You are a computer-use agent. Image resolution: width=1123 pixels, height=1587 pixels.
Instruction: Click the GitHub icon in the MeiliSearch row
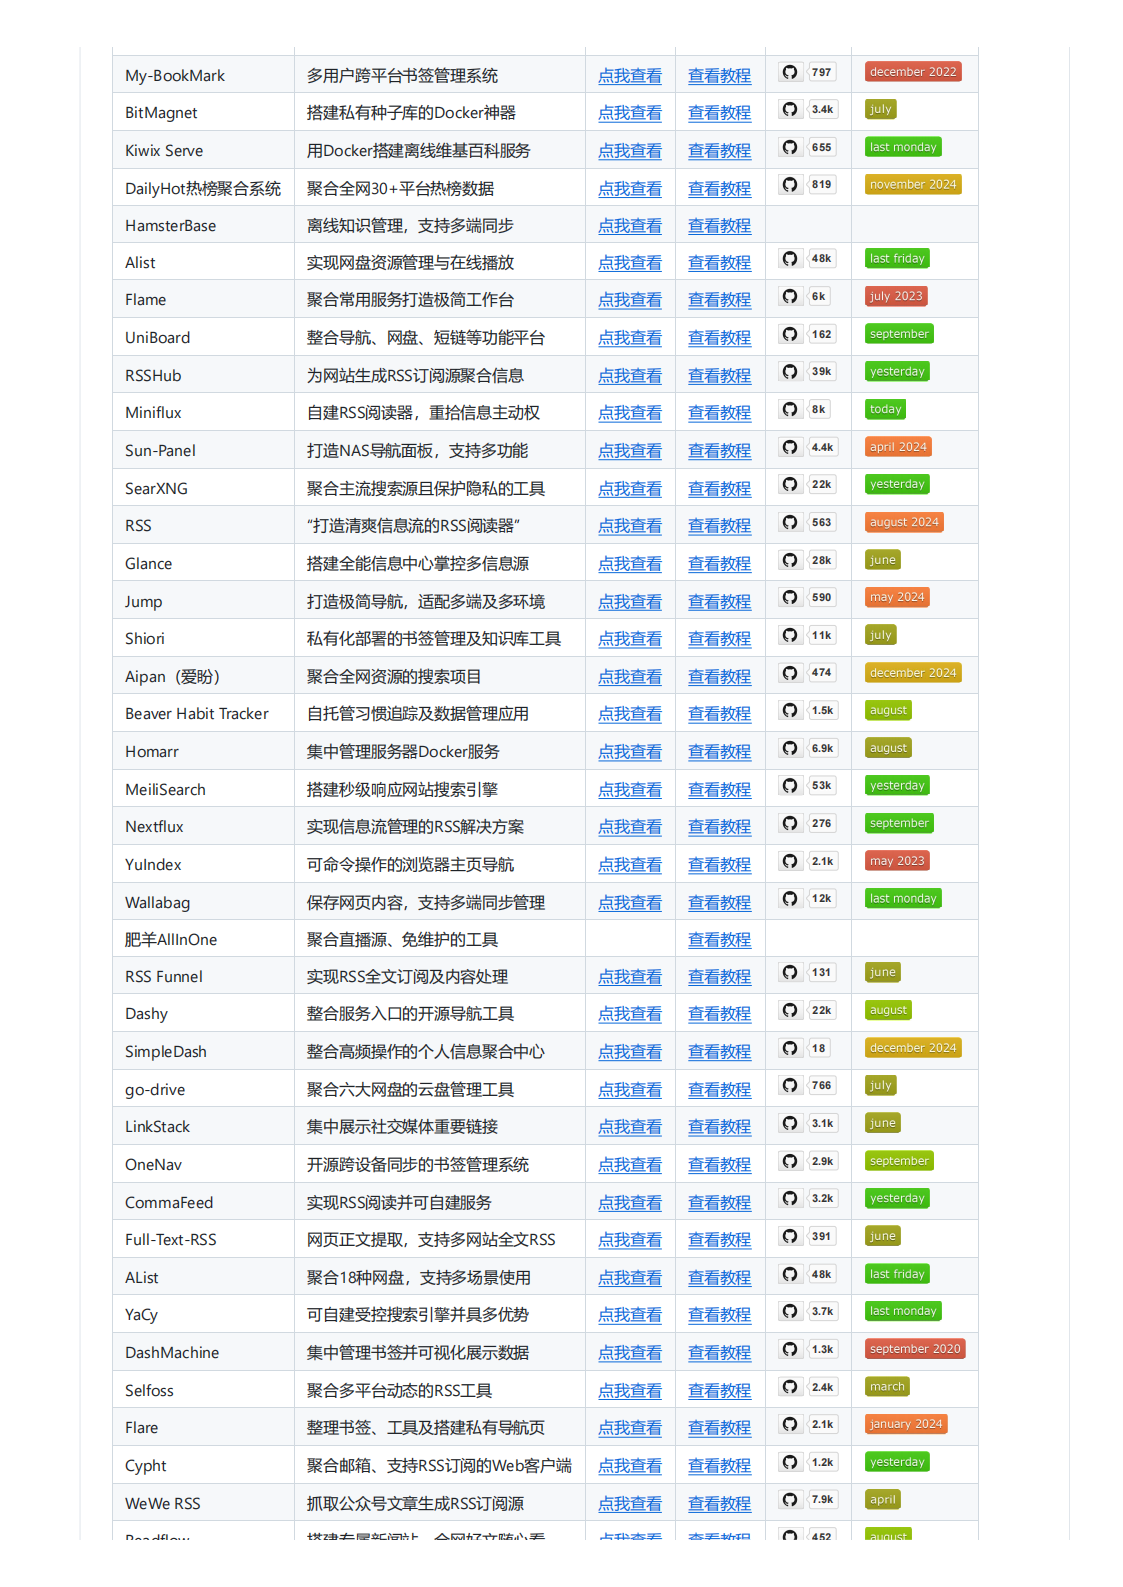click(x=790, y=785)
